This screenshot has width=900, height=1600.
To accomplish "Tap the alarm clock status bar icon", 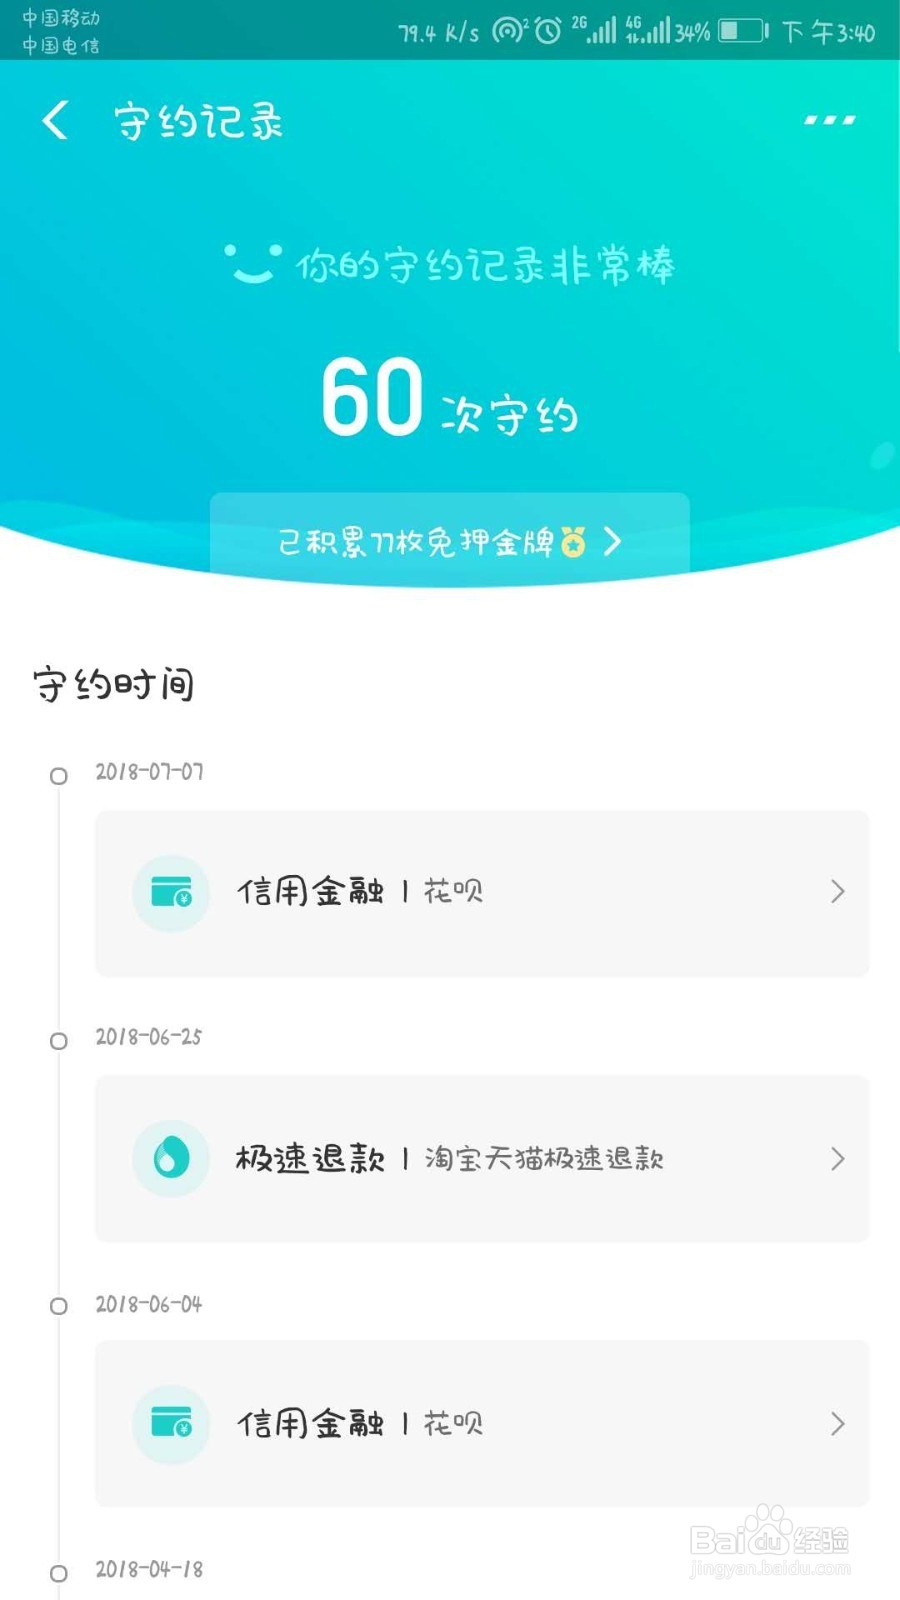I will pos(548,32).
